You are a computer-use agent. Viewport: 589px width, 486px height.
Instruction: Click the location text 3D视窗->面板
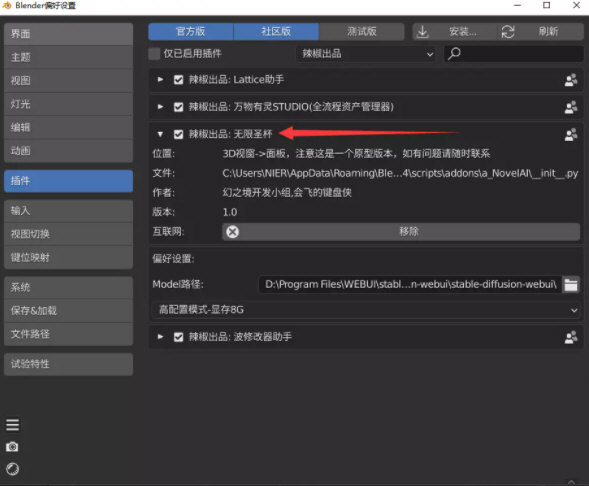click(x=256, y=154)
